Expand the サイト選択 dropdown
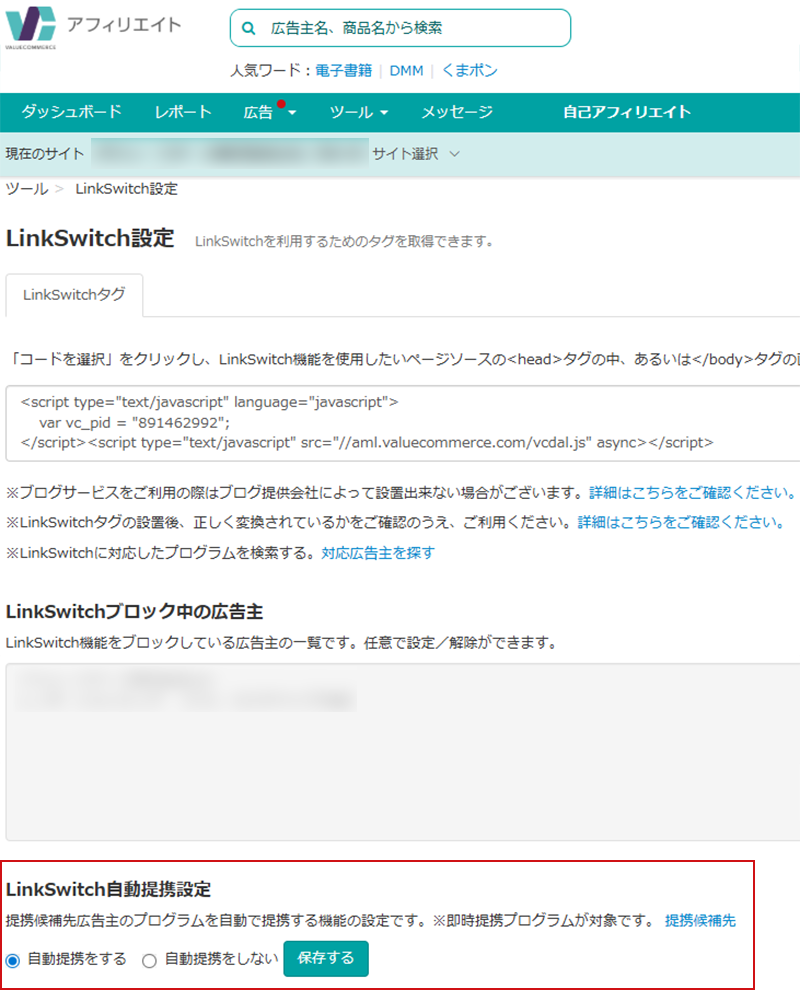800x990 pixels. coord(416,154)
